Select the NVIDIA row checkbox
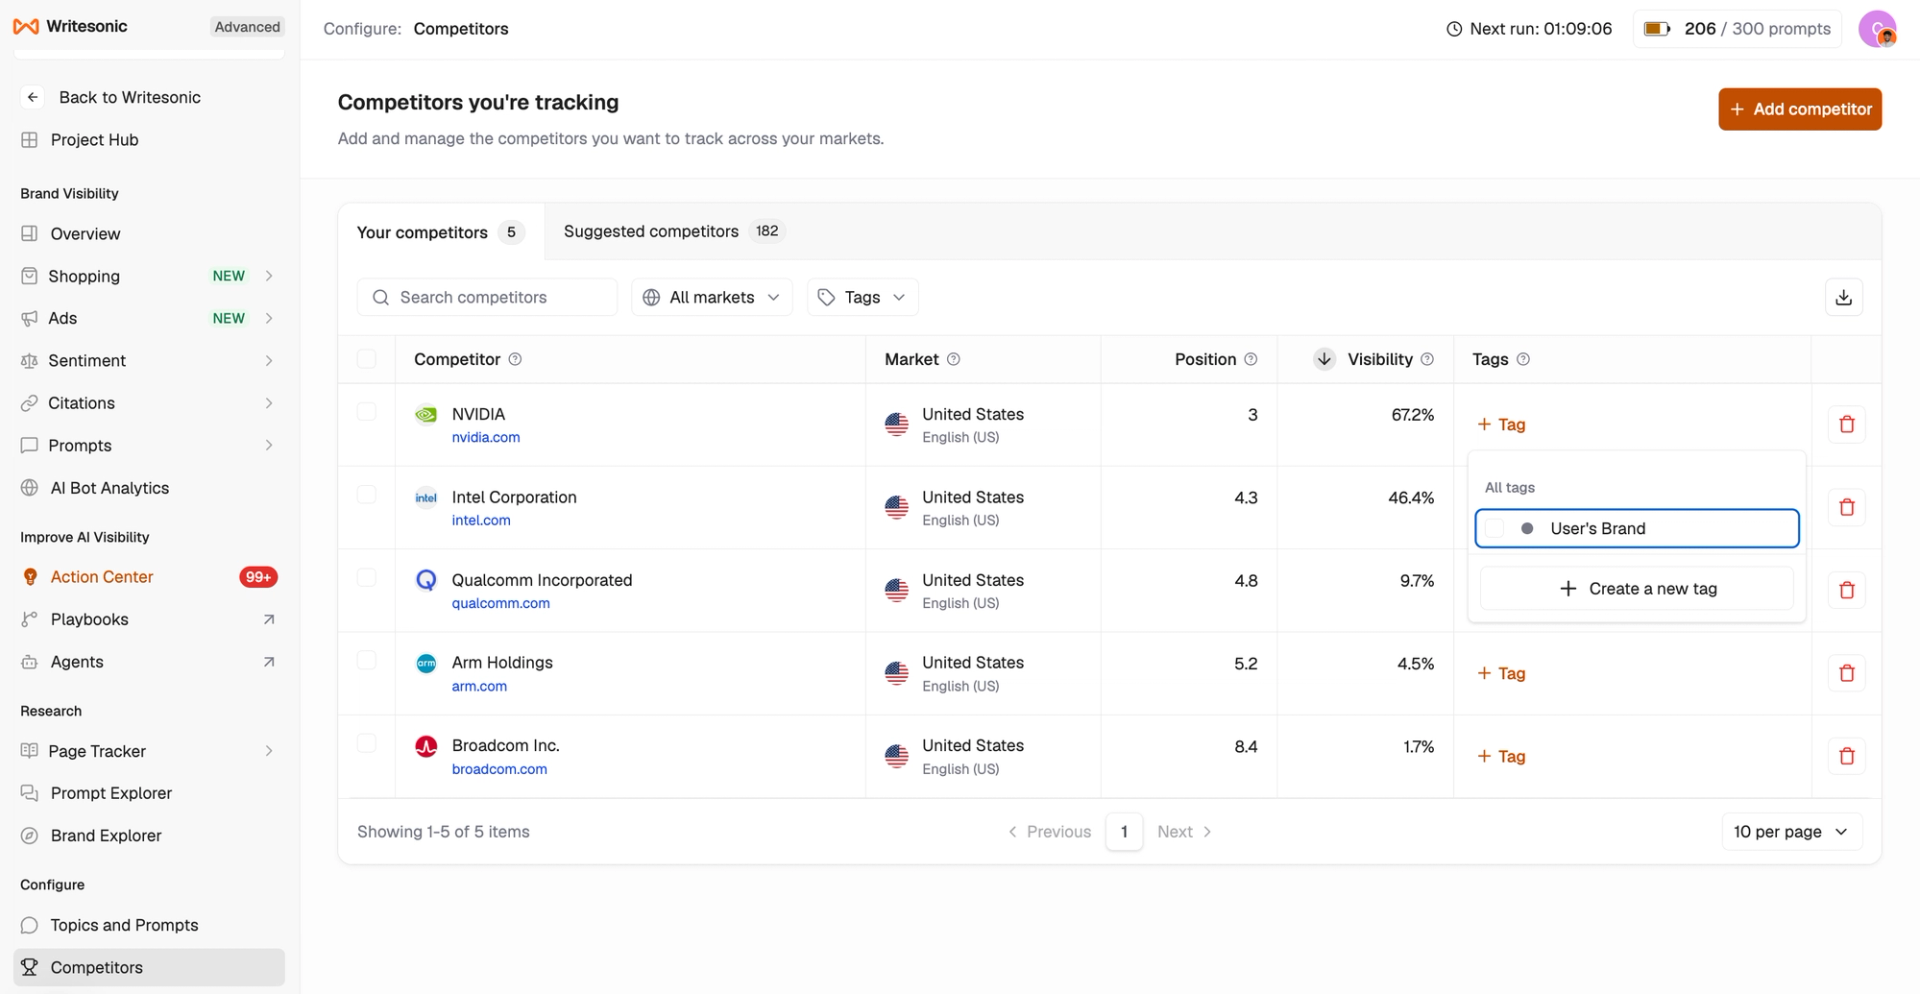Image resolution: width=1920 pixels, height=994 pixels. click(x=367, y=412)
